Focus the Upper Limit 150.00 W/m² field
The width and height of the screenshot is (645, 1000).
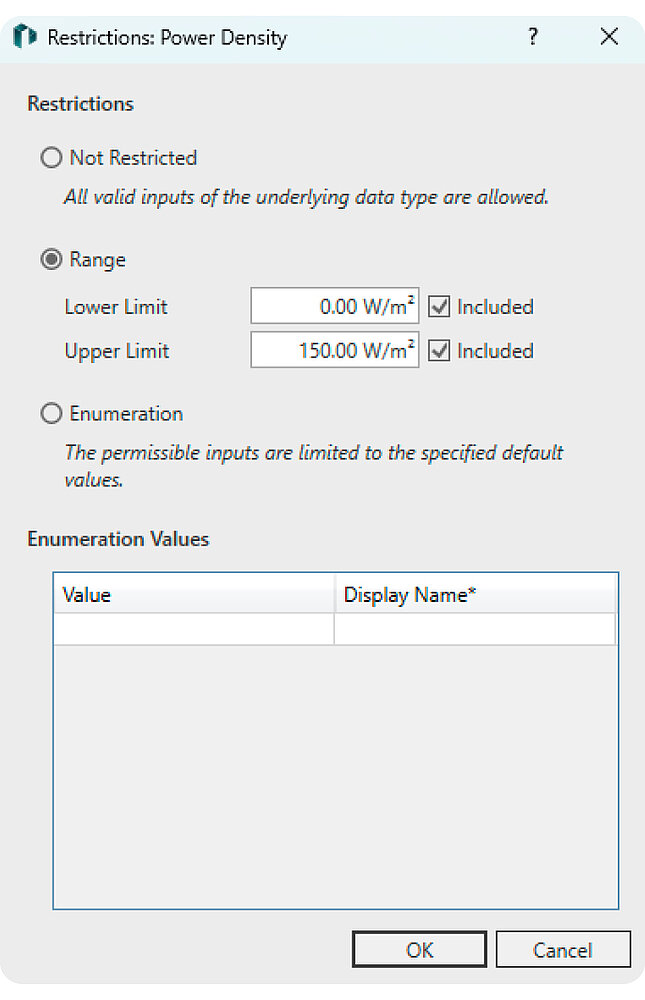click(334, 351)
